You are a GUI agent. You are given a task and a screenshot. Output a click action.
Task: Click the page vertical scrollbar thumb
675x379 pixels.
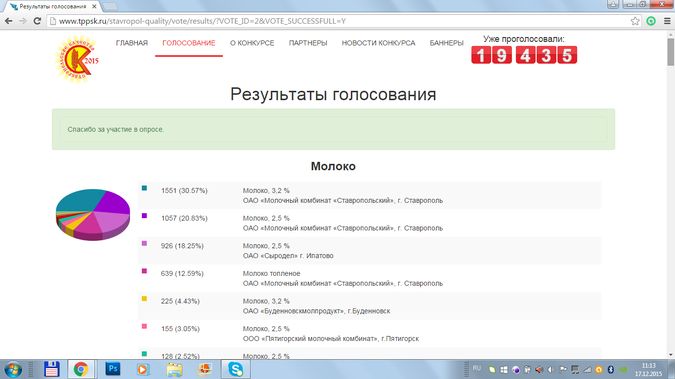pos(671,52)
